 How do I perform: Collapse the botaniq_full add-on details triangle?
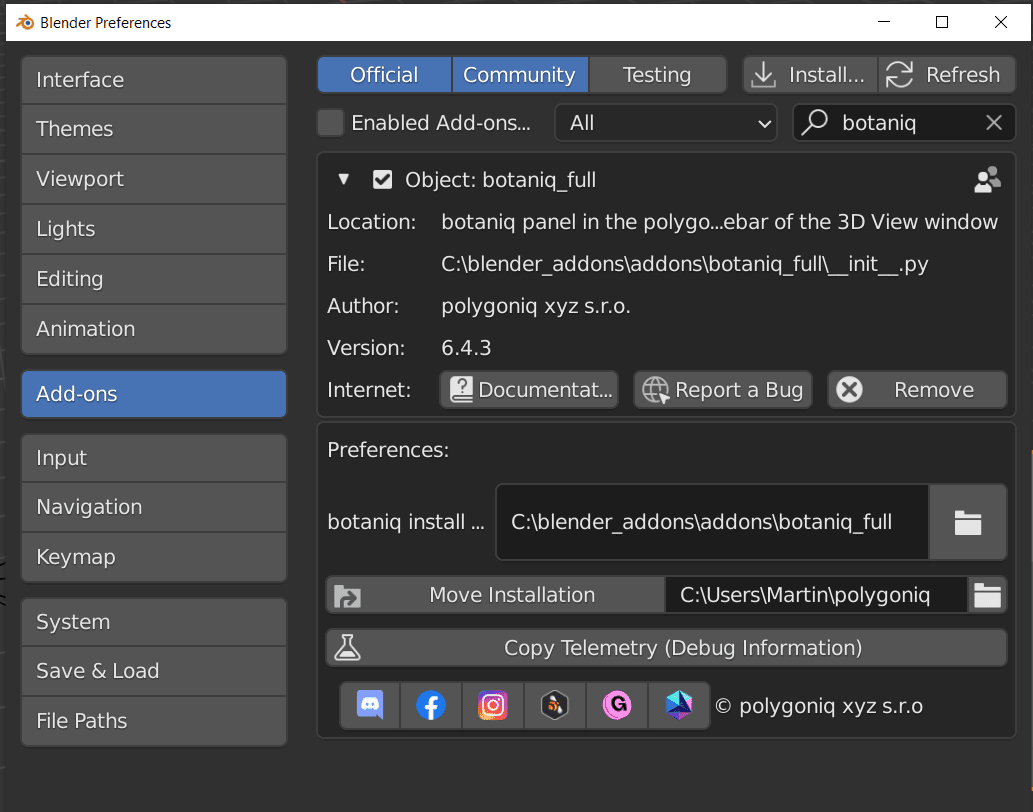[x=343, y=179]
